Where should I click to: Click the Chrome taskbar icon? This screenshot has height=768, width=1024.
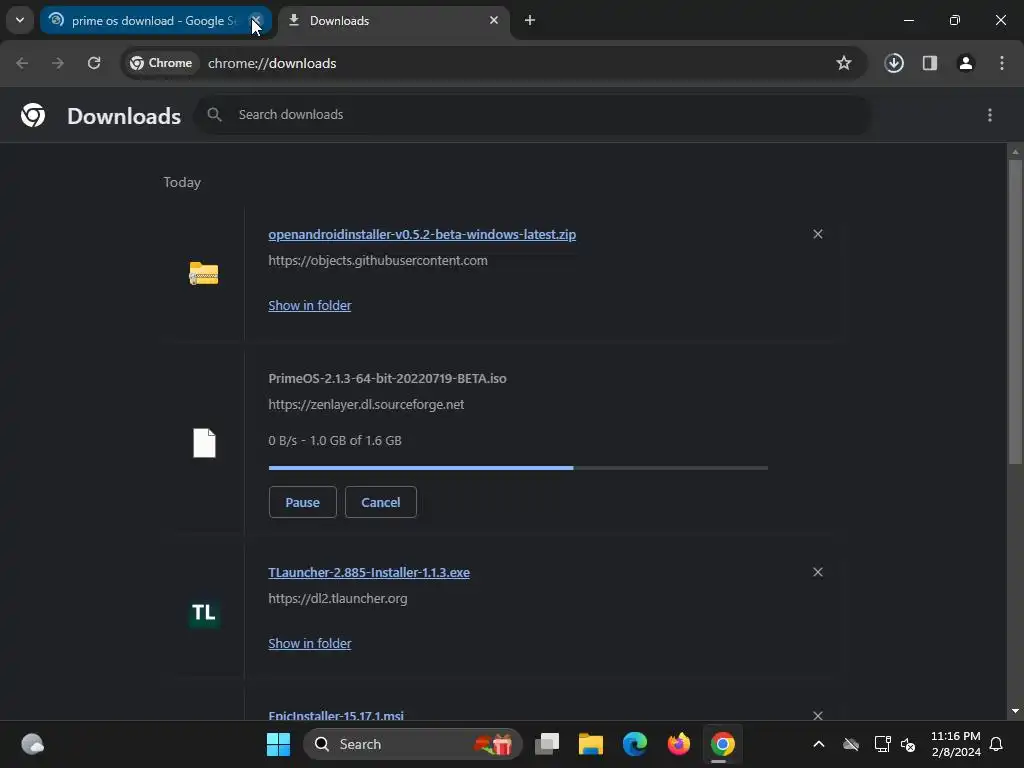[723, 744]
